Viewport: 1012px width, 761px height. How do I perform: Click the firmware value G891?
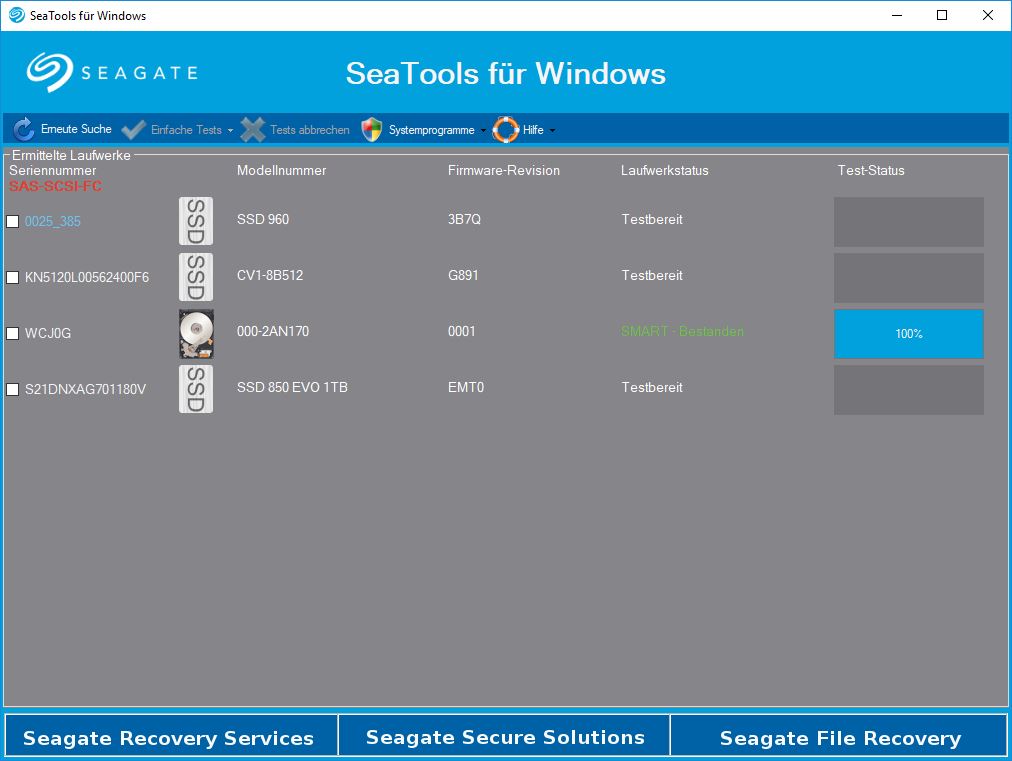click(x=463, y=275)
